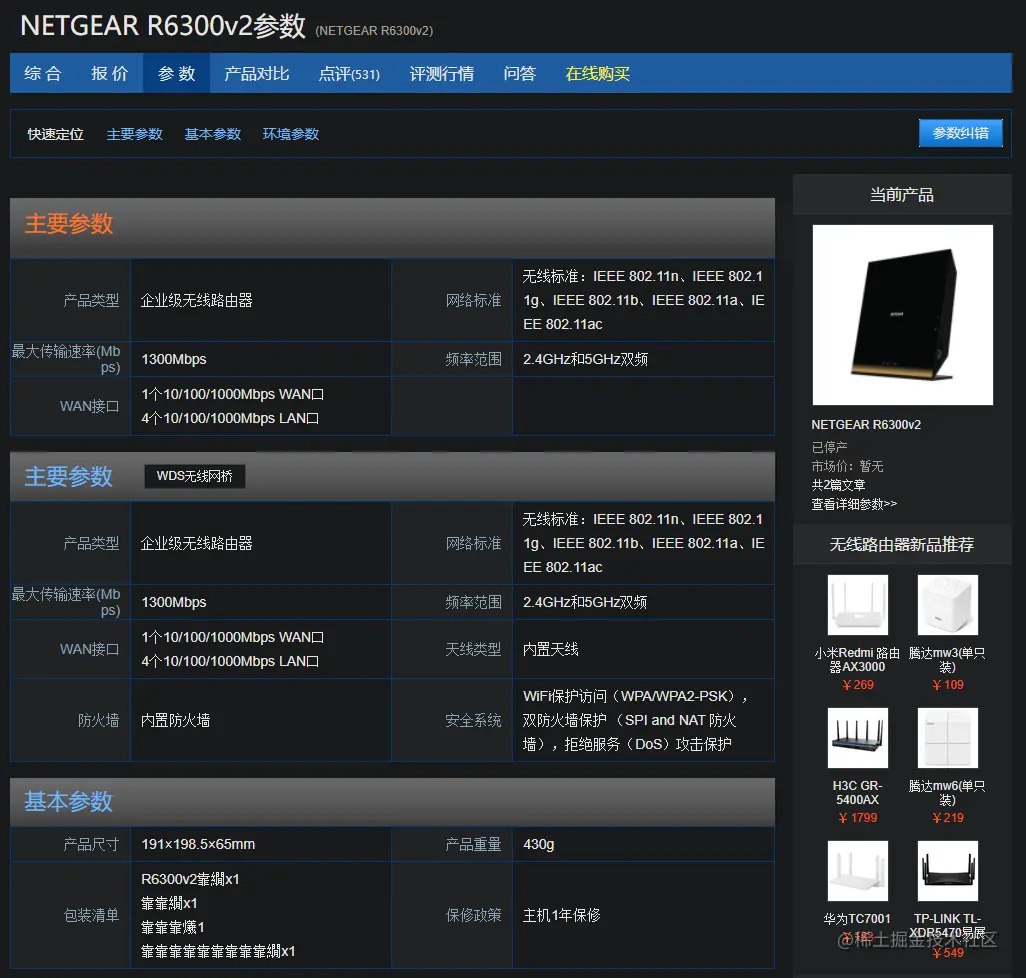Jump to 基本参数 via quick navigation
This screenshot has height=978, width=1026.
[x=212, y=133]
